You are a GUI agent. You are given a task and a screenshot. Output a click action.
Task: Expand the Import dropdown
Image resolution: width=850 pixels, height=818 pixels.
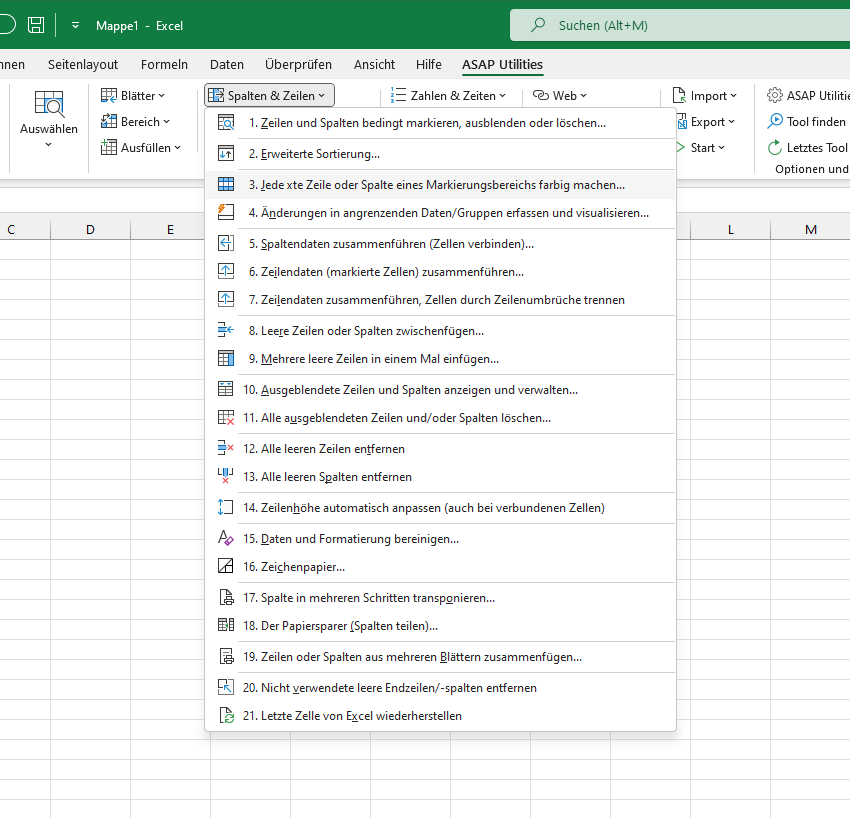coord(704,95)
